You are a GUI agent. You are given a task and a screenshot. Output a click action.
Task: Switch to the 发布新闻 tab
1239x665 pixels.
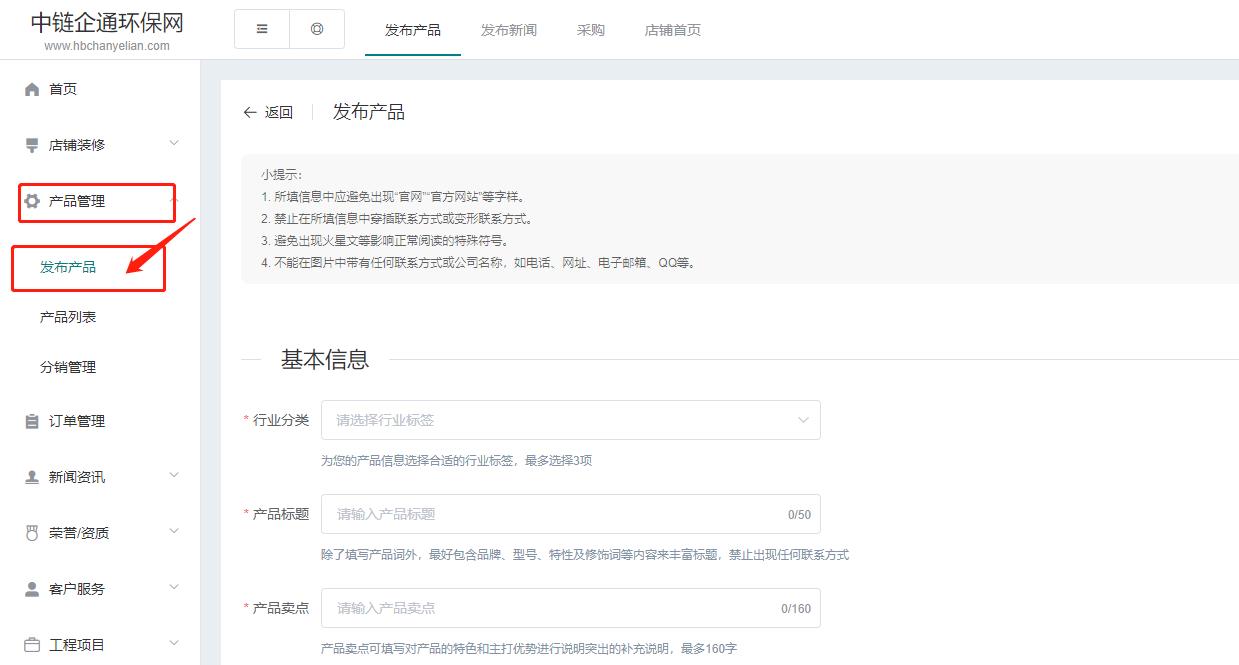click(508, 30)
